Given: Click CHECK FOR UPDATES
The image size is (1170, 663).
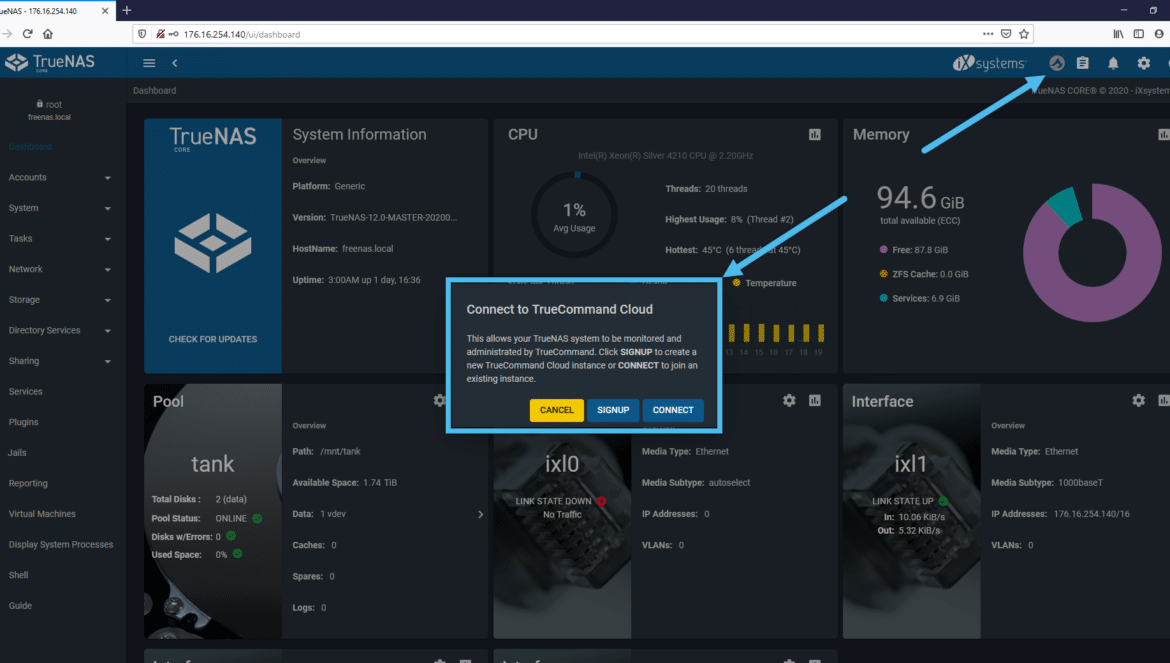Looking at the screenshot, I should [x=213, y=339].
